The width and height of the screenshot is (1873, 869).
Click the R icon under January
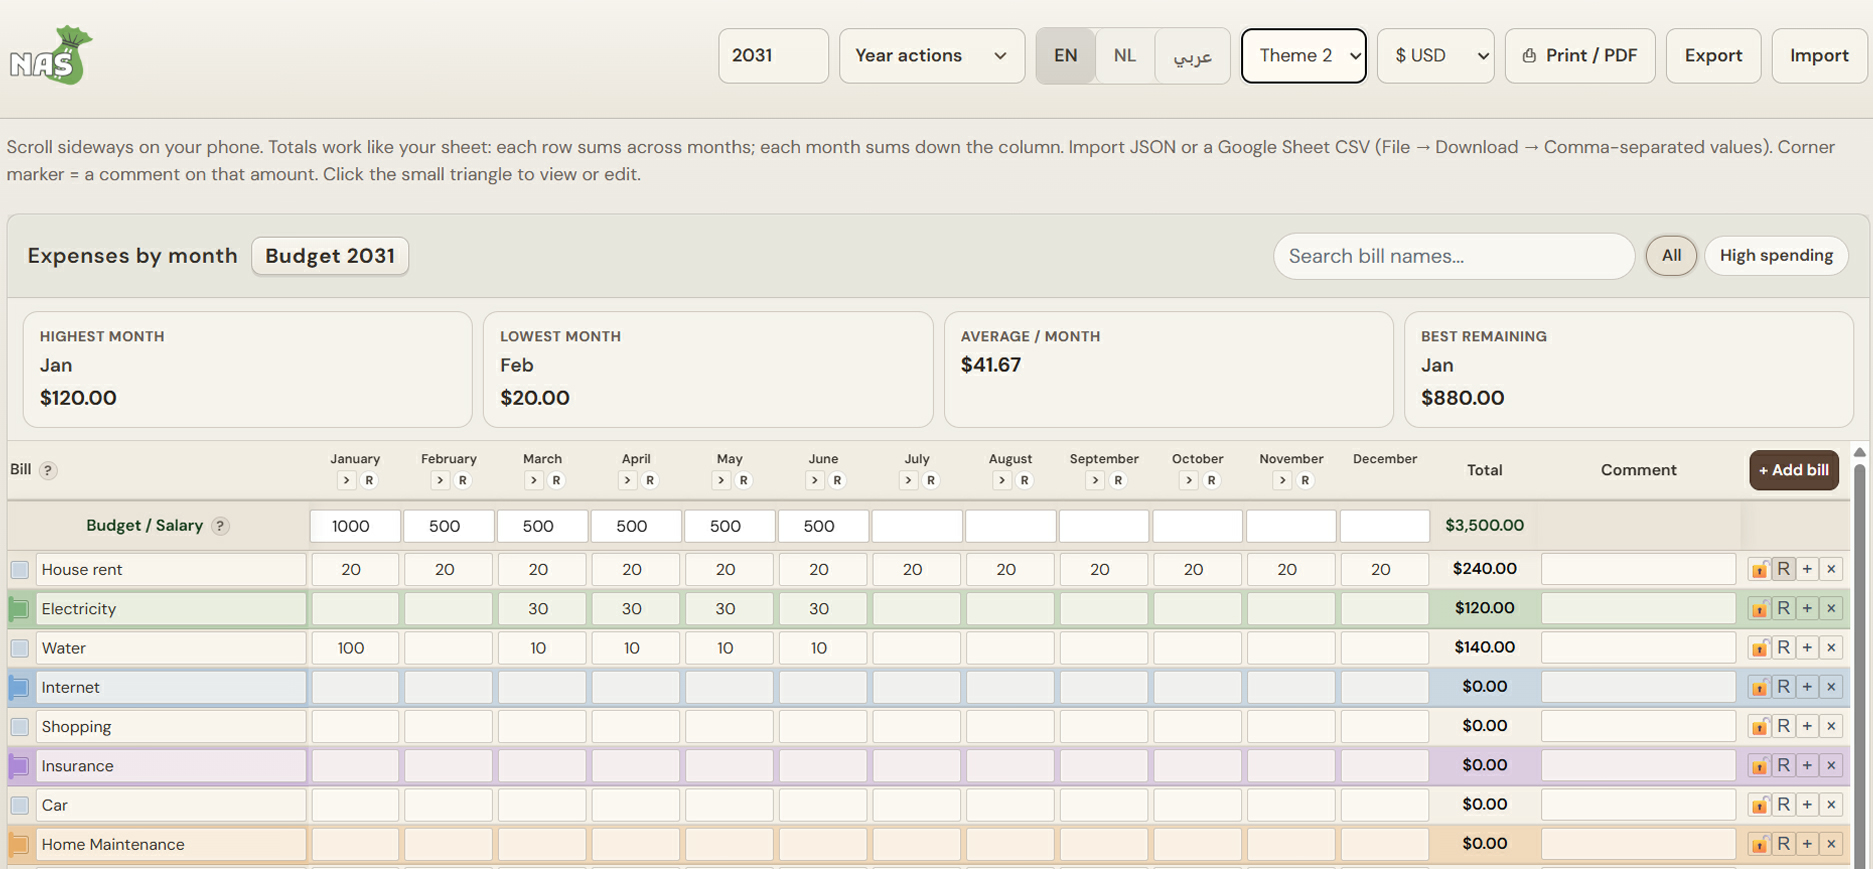(369, 481)
